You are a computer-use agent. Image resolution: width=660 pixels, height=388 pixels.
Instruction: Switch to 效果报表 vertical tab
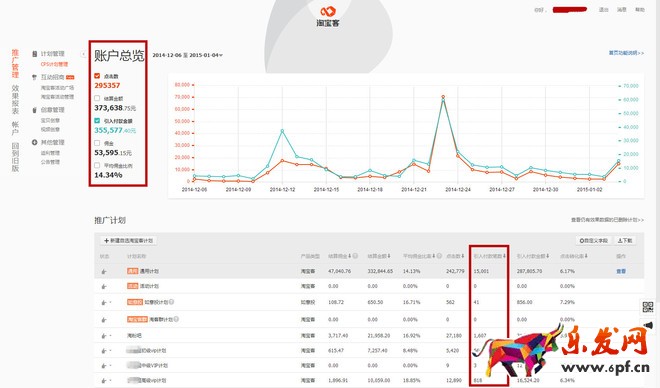15,99
